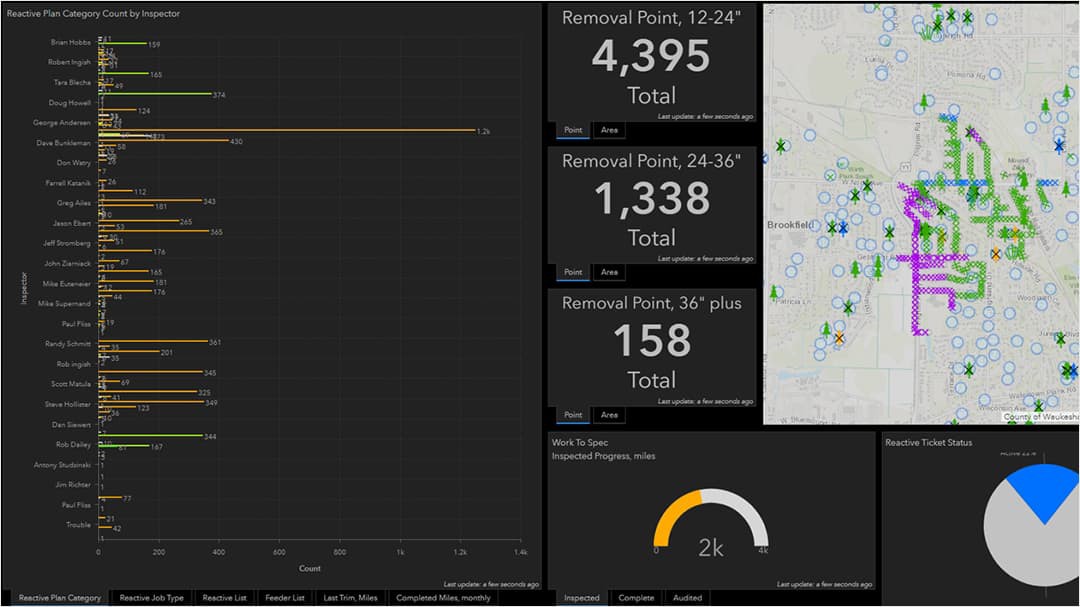Select the orange X marker east of purple grid
This screenshot has width=1080, height=607.
coord(995,254)
